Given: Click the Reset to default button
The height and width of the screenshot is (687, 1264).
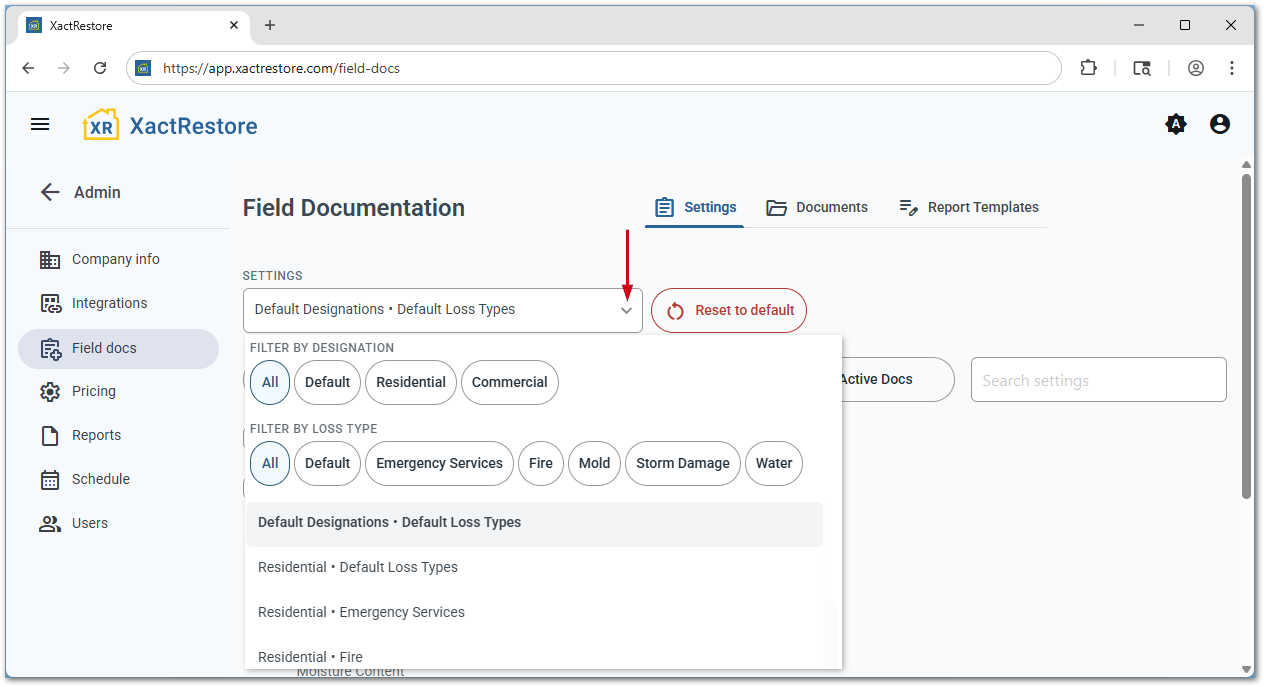Looking at the screenshot, I should 729,310.
